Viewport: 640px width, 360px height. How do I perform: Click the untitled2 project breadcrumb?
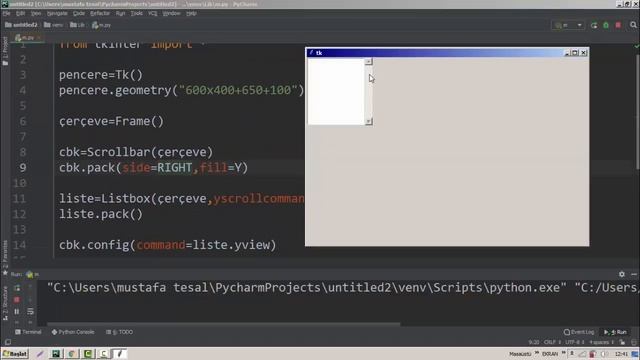coord(21,25)
